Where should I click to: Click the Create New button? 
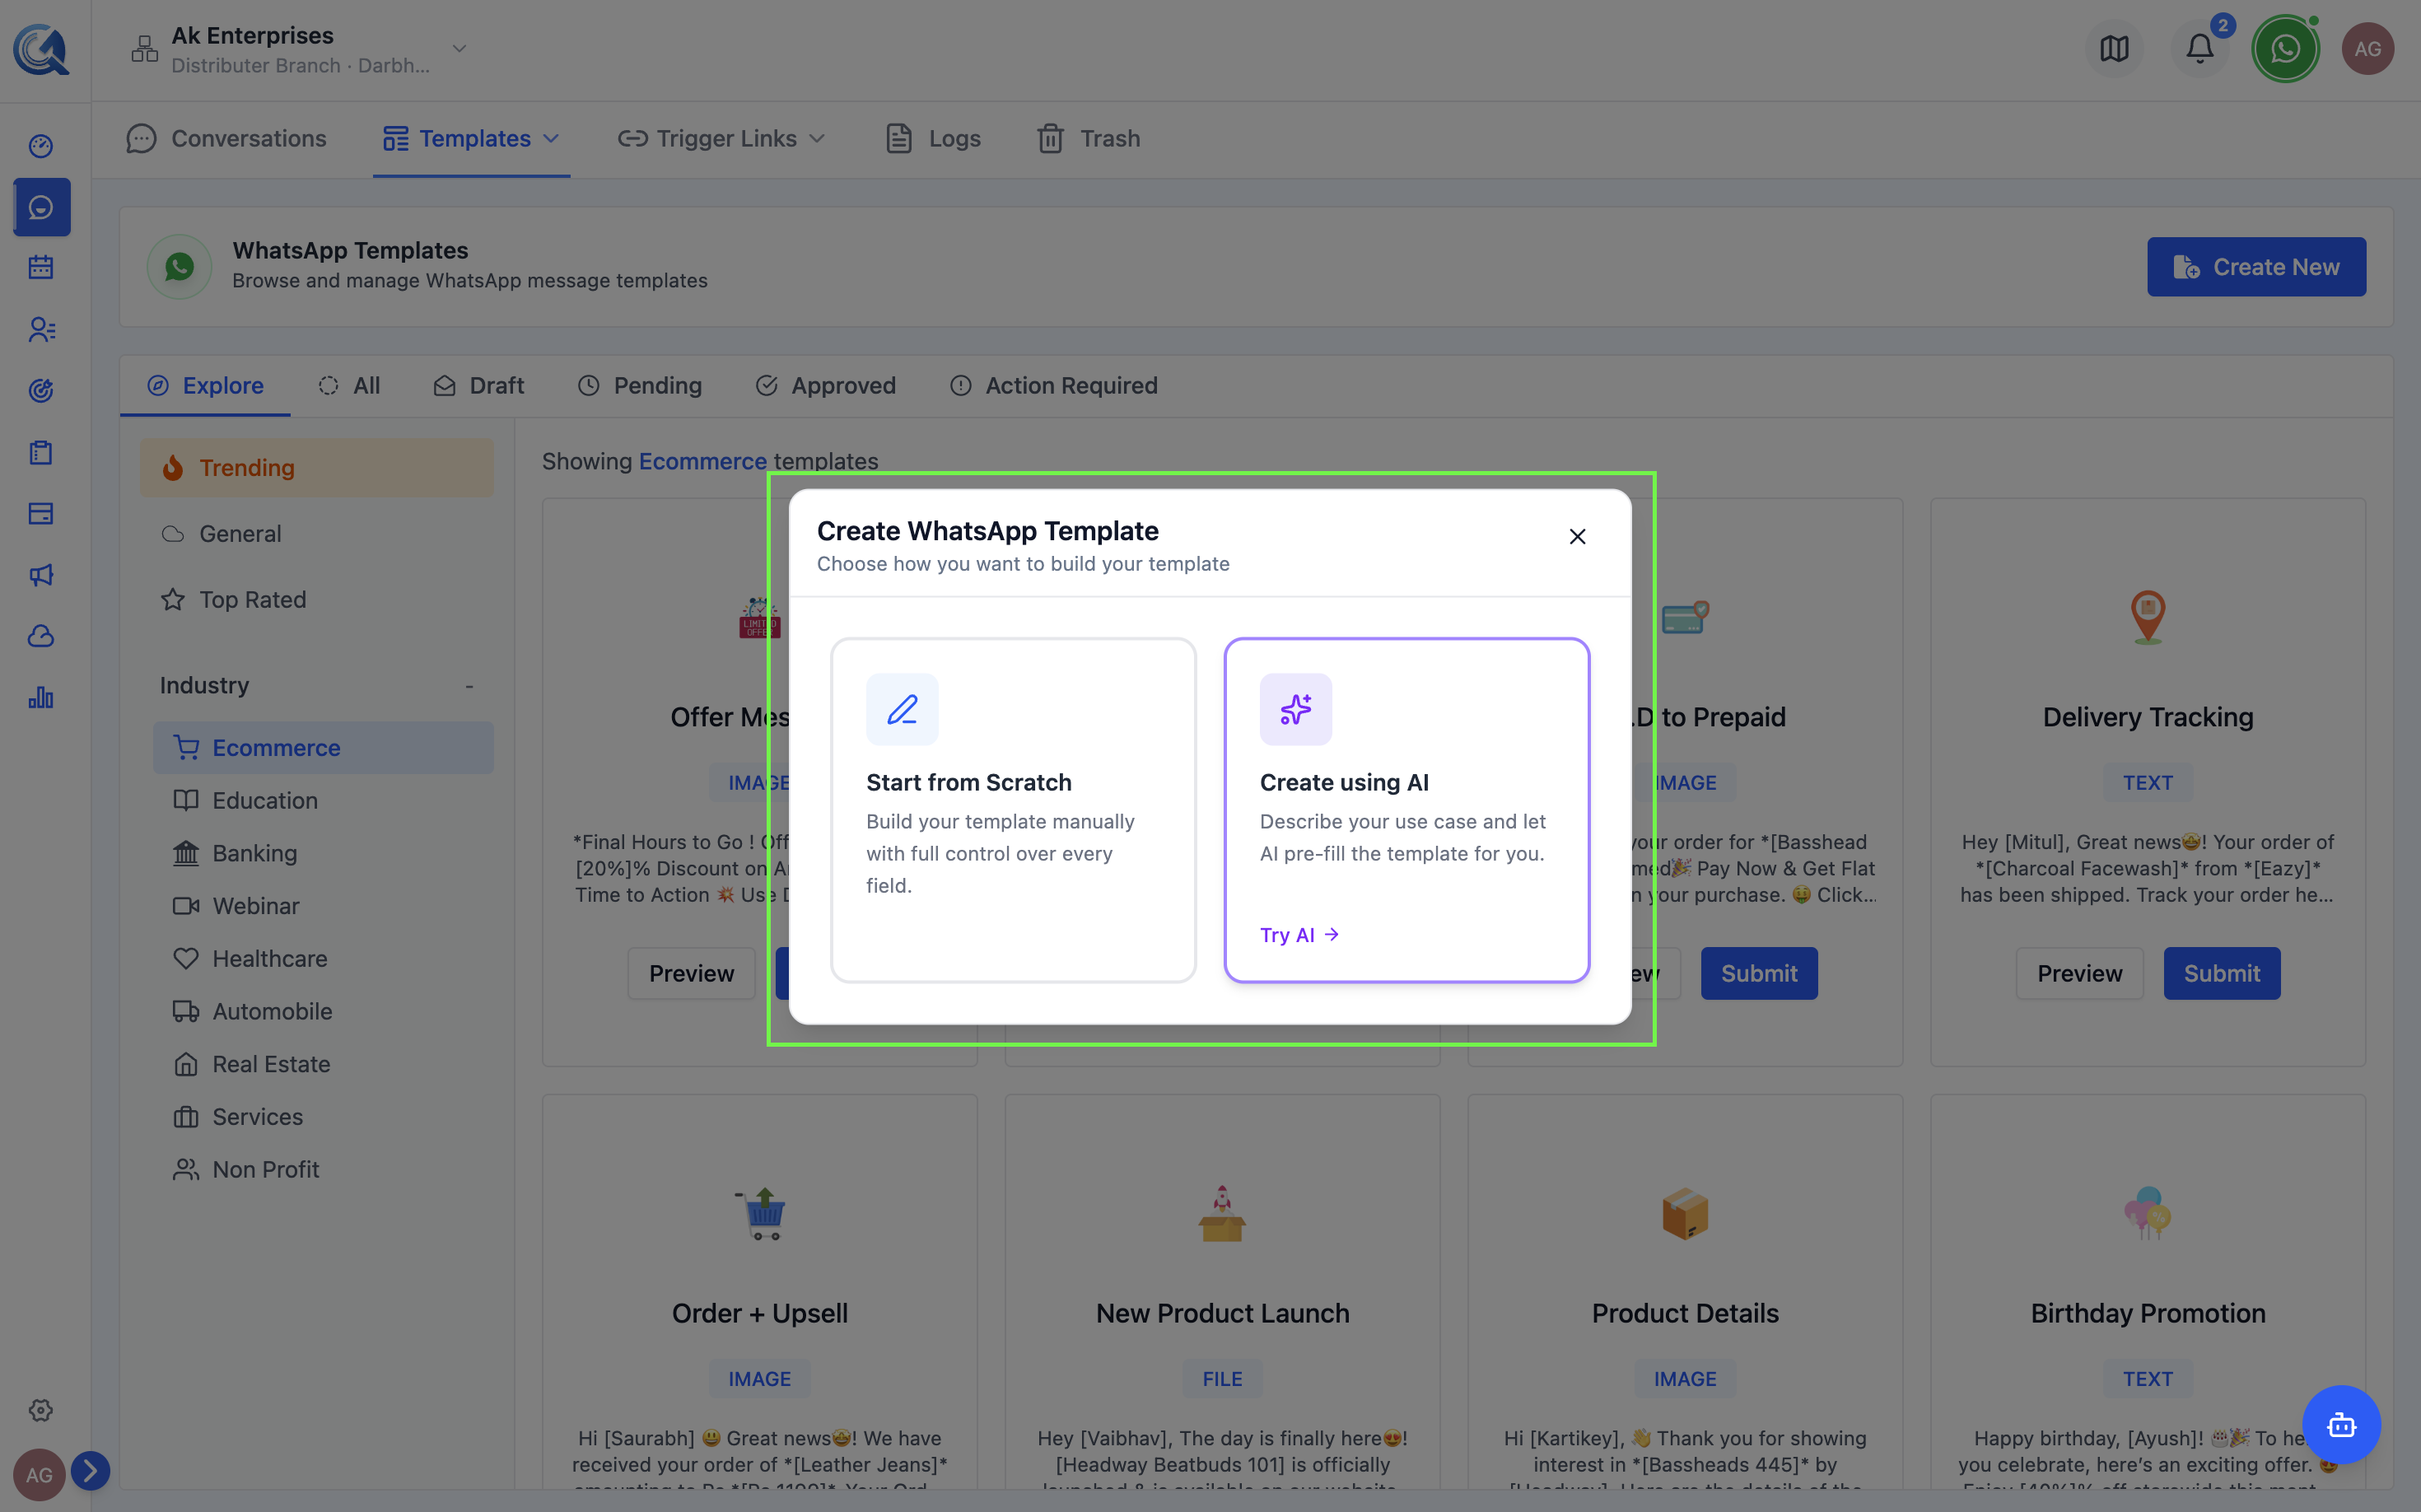[x=2257, y=266]
